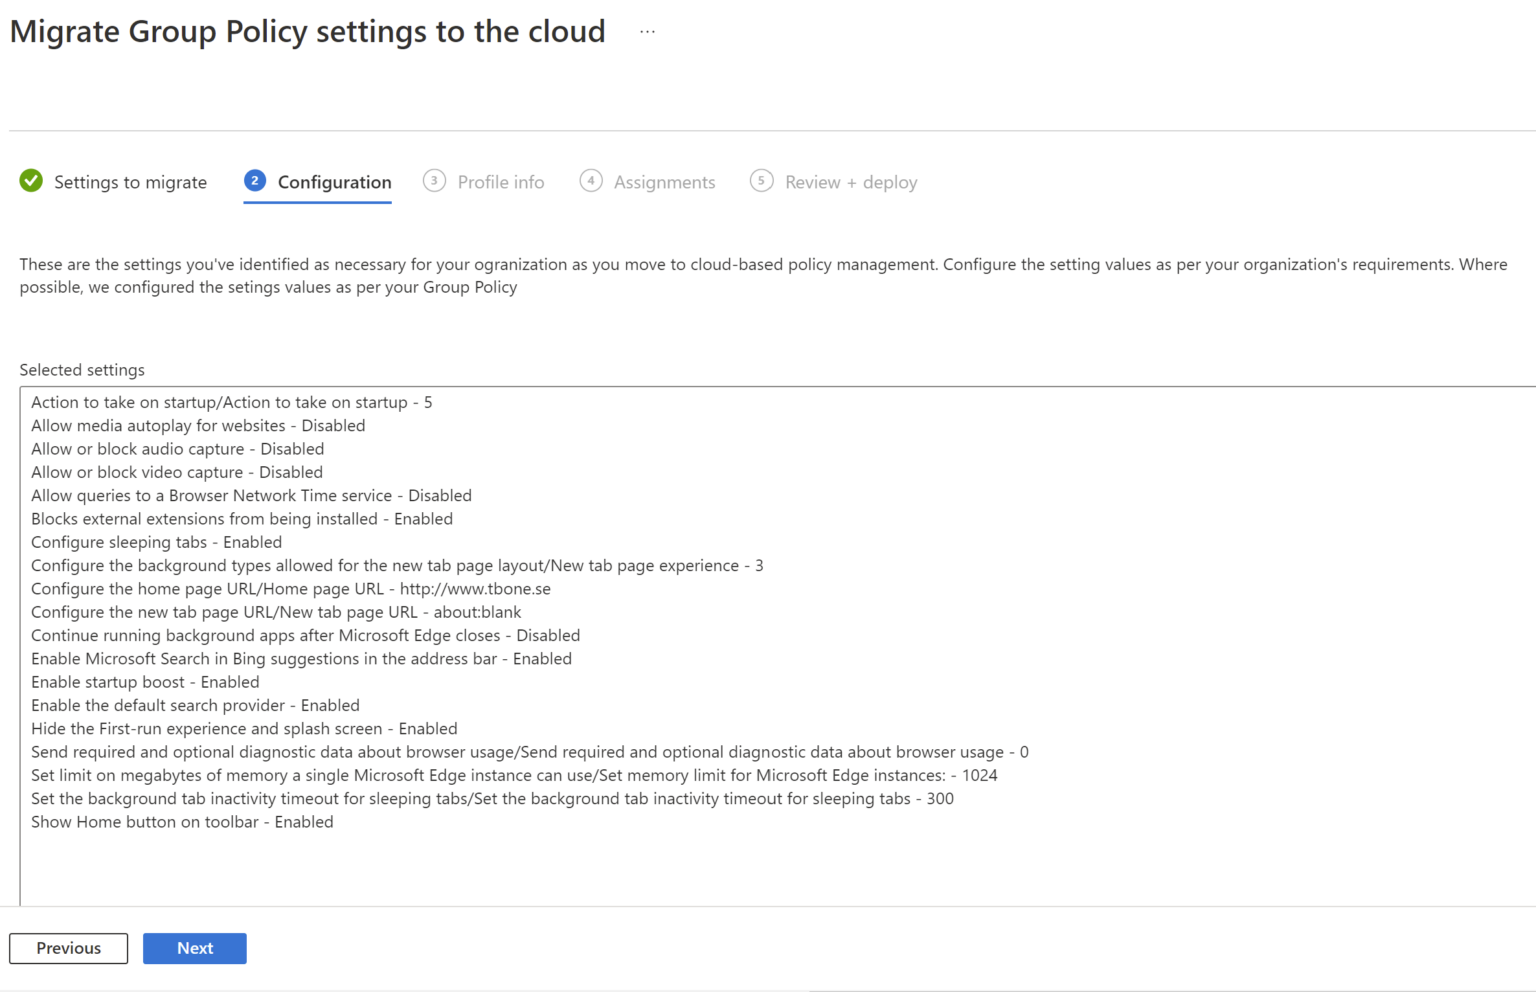Select the Blocks external extensions setting
Viewport: 1536px width, 992px height.
click(242, 518)
